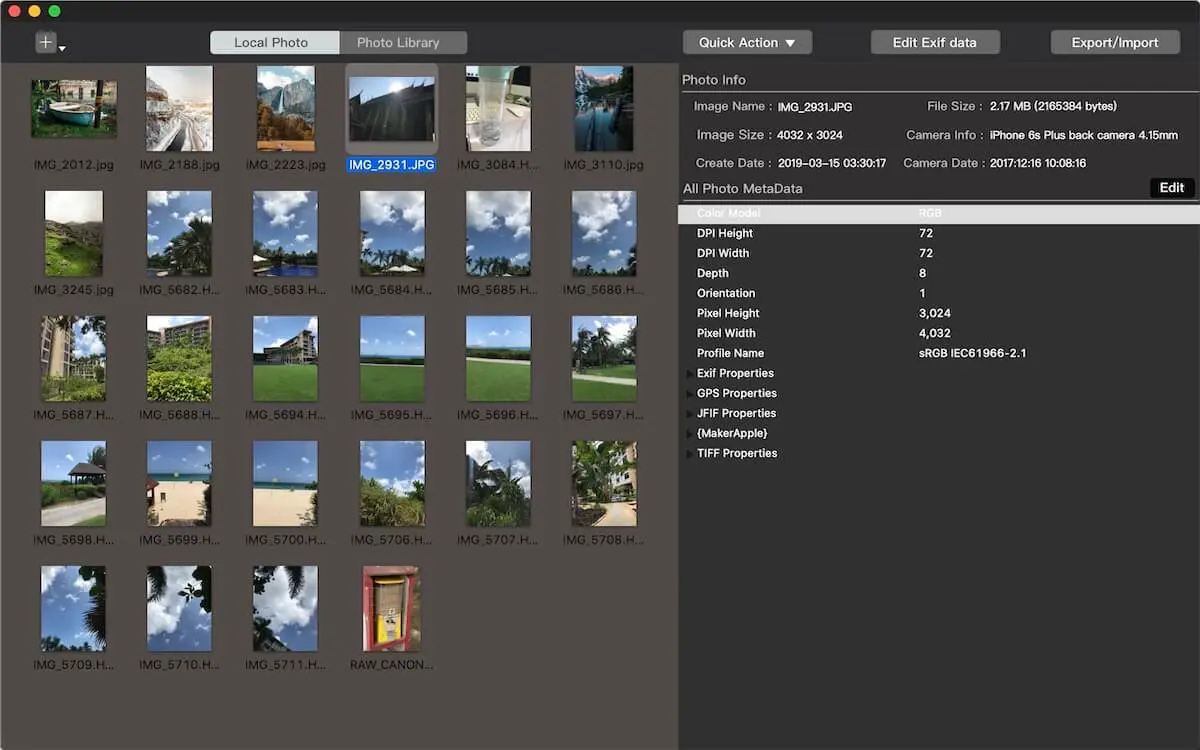Select the IMG_2223.jpg waterfall thumbnail
1200x750 pixels.
[x=285, y=108]
